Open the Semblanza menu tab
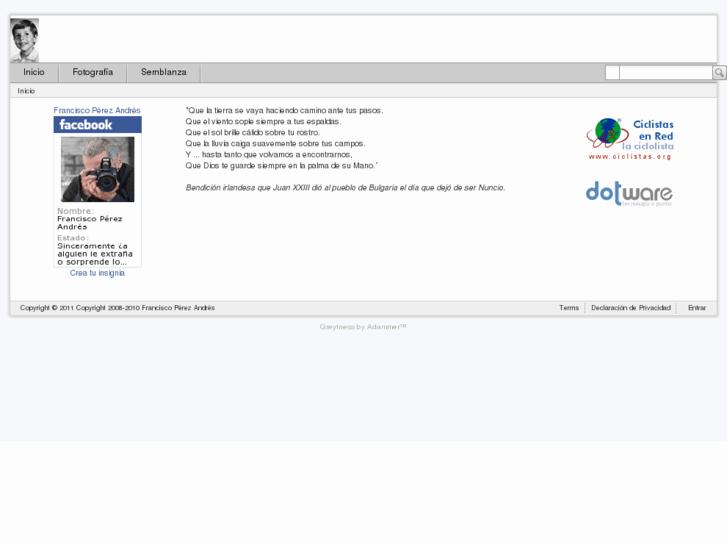727x545 pixels. tap(164, 72)
